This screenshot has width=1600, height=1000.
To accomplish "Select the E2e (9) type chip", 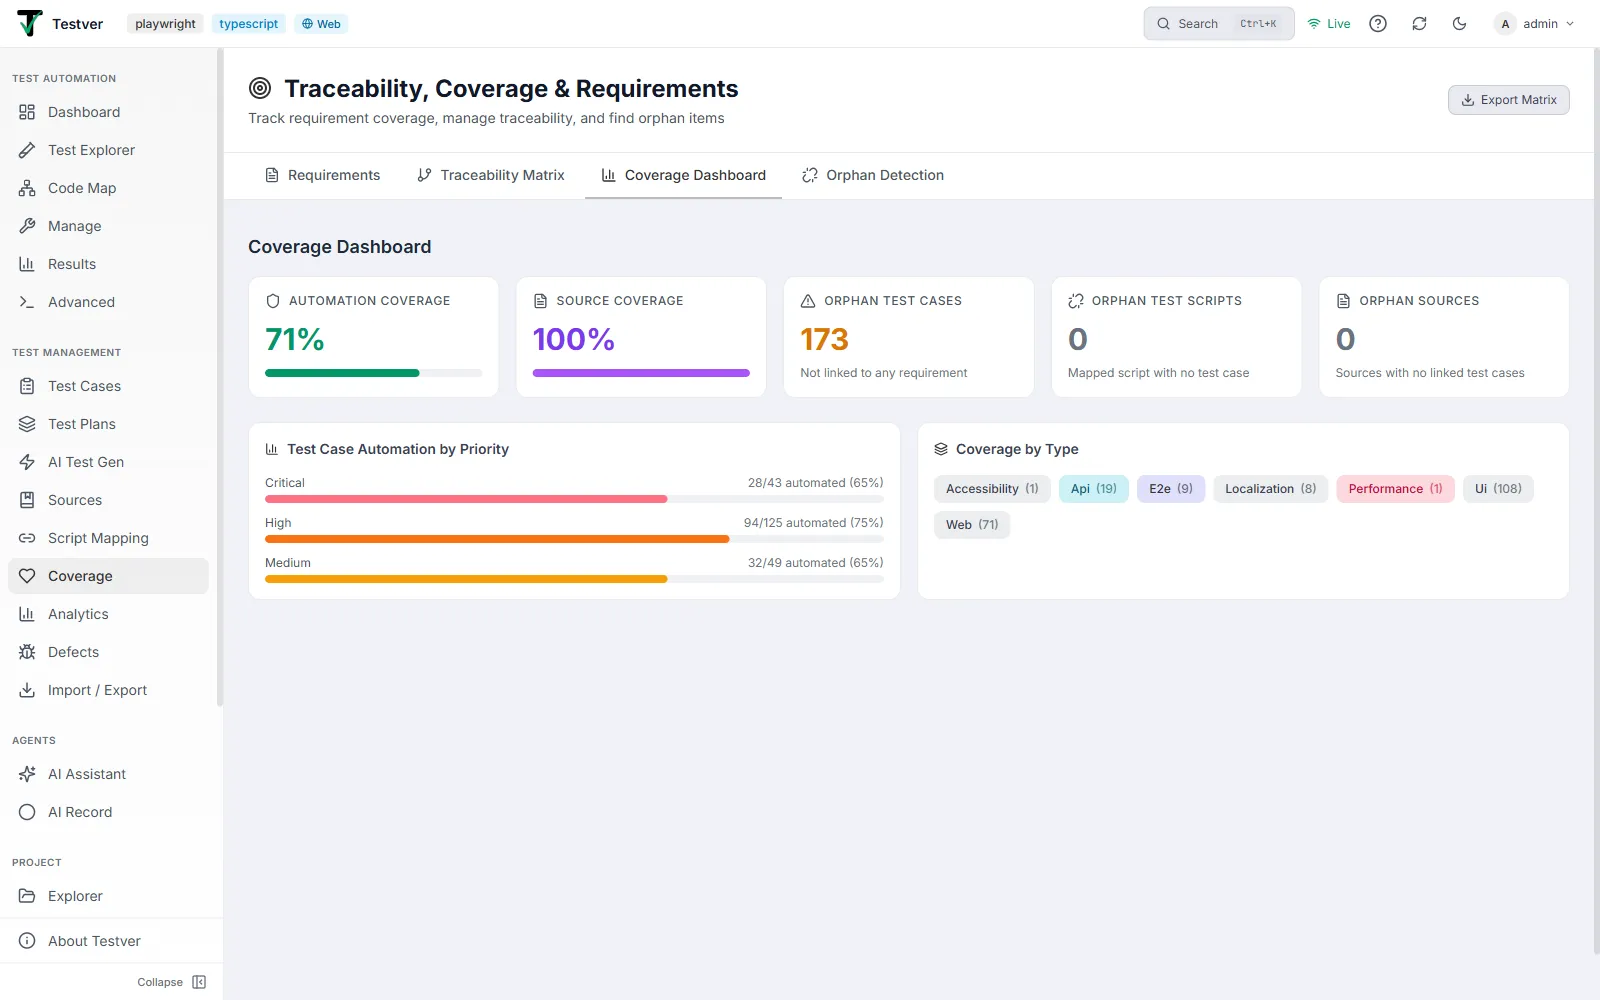I will [1171, 489].
